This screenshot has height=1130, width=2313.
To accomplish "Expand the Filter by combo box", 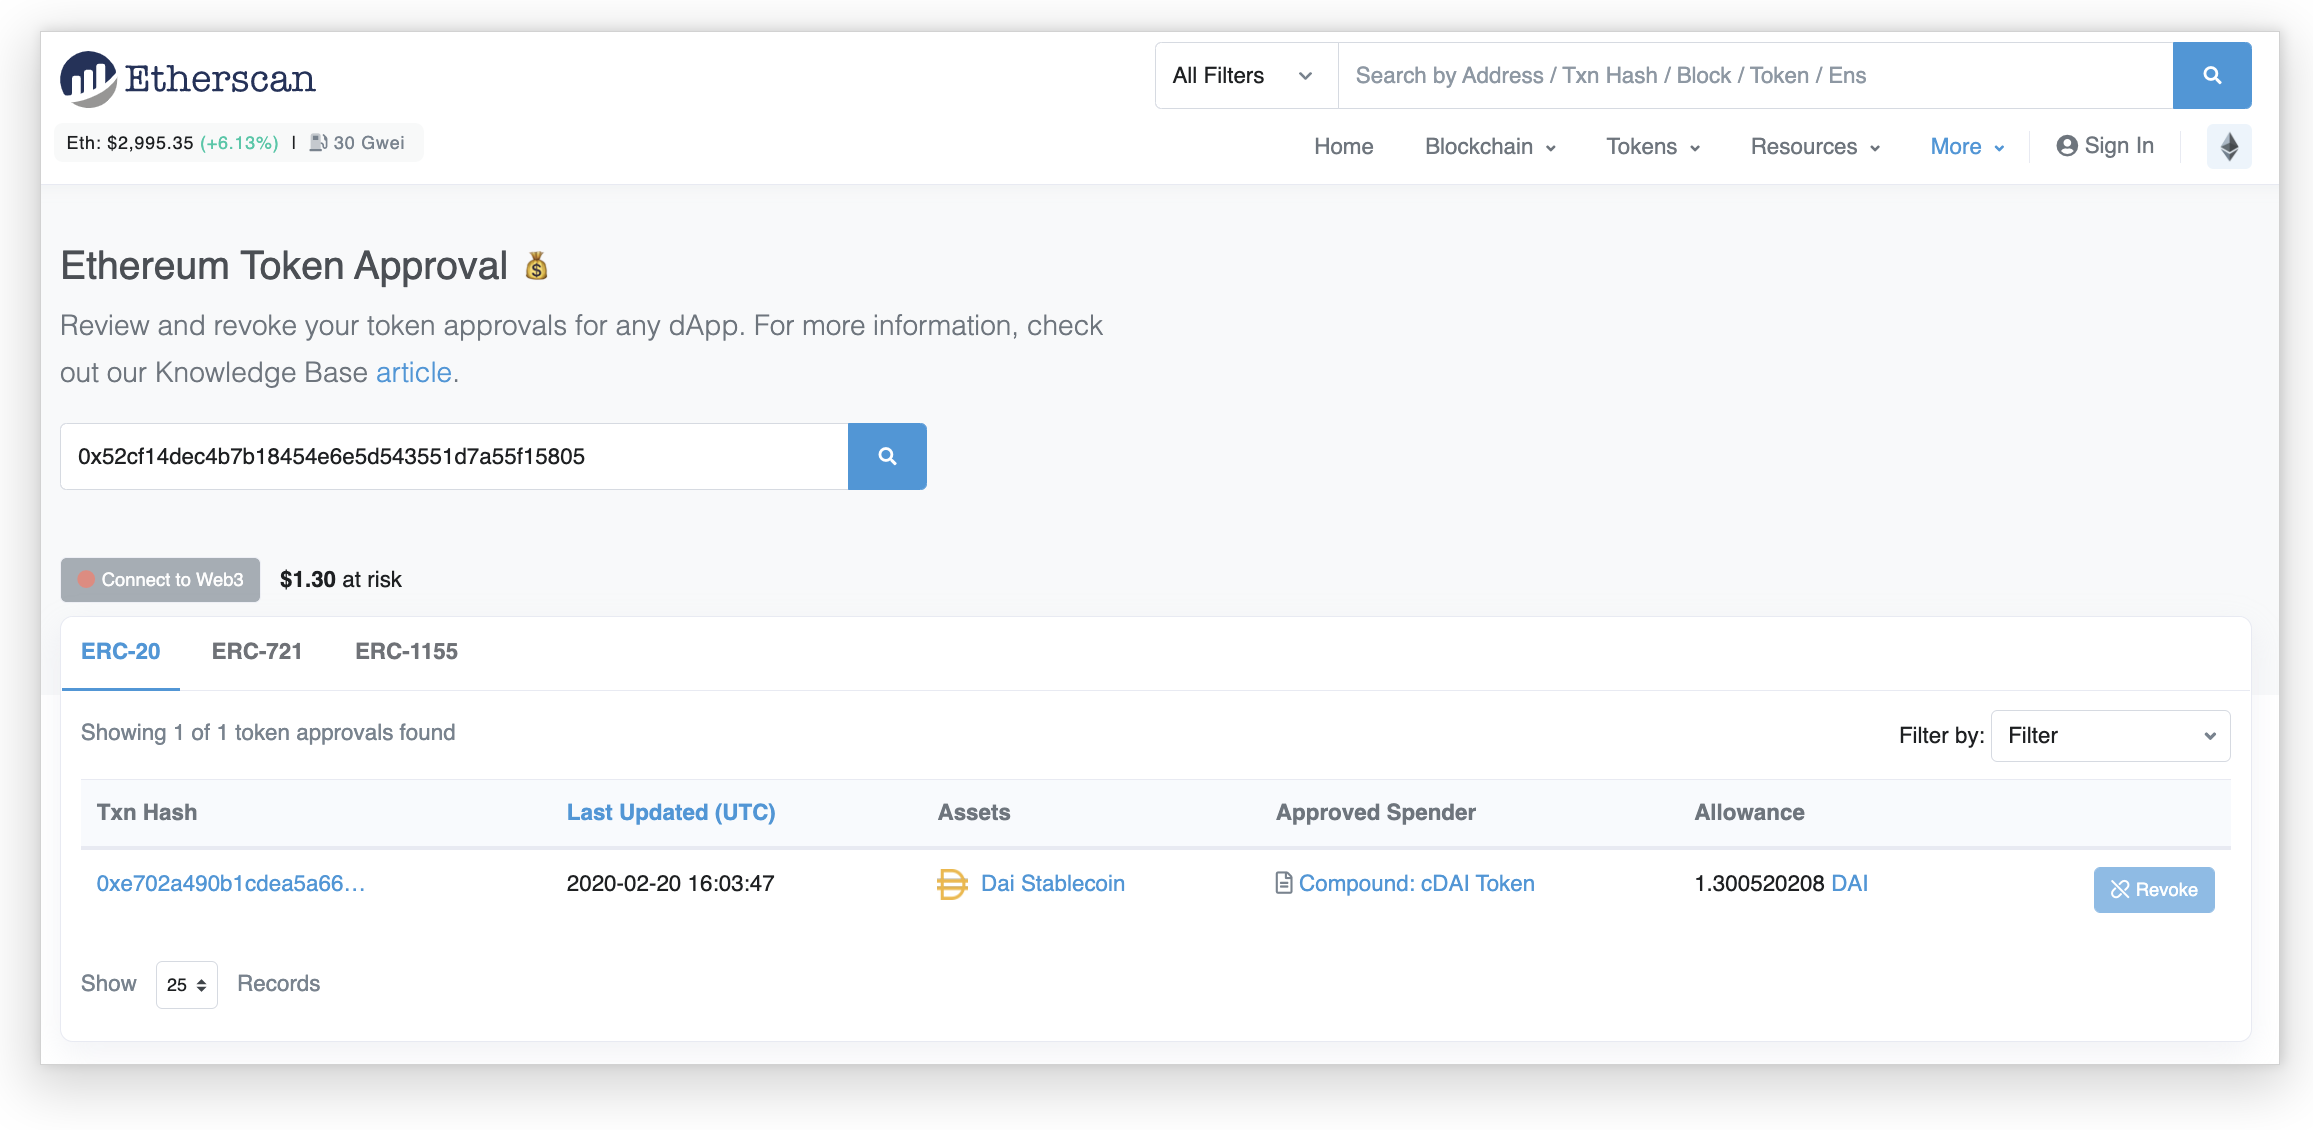I will (2110, 736).
